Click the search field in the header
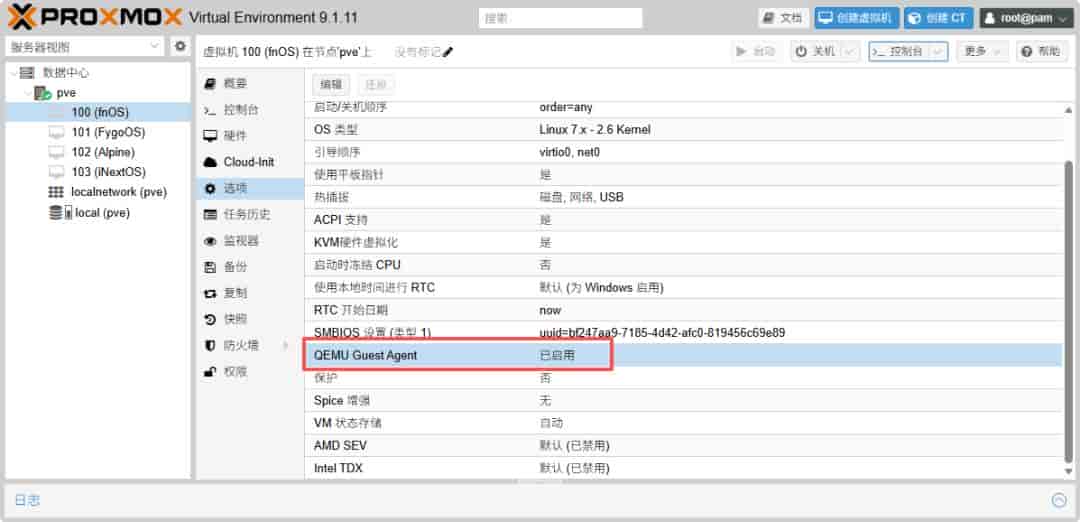This screenshot has height=522, width=1080. coord(560,19)
